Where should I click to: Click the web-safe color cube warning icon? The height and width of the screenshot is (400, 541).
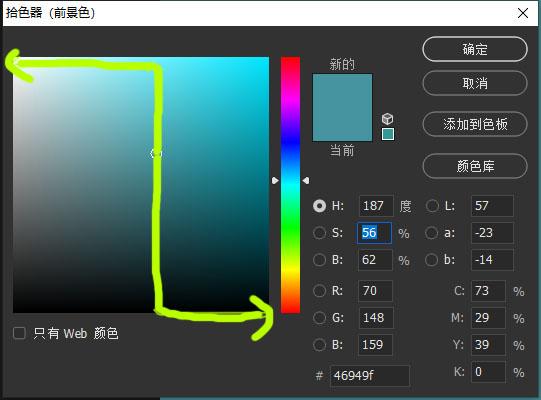tap(387, 119)
